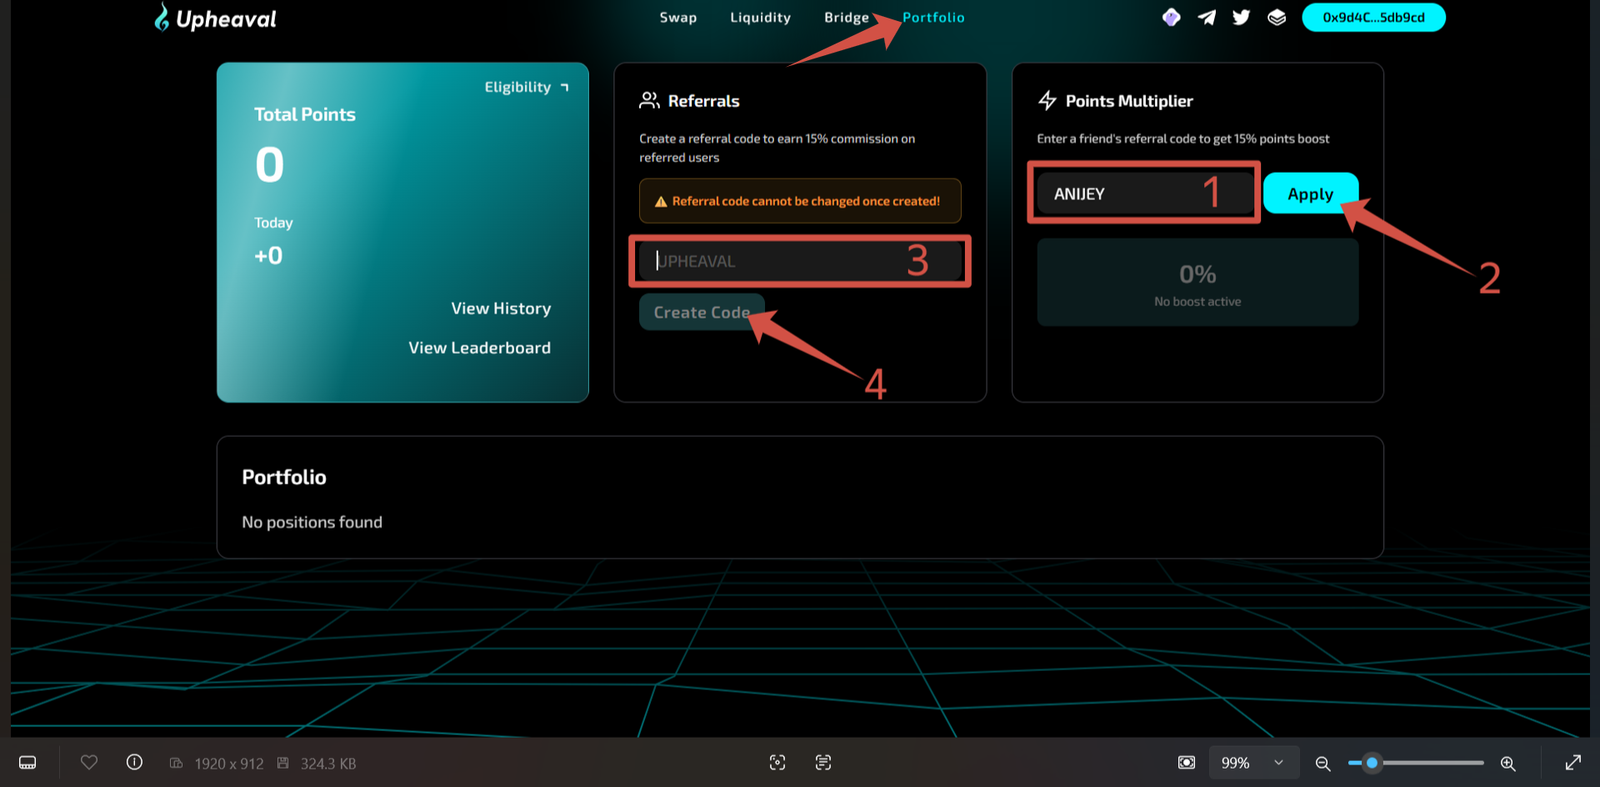Mark image as favorite with heart icon
This screenshot has width=1600, height=787.
[89, 763]
